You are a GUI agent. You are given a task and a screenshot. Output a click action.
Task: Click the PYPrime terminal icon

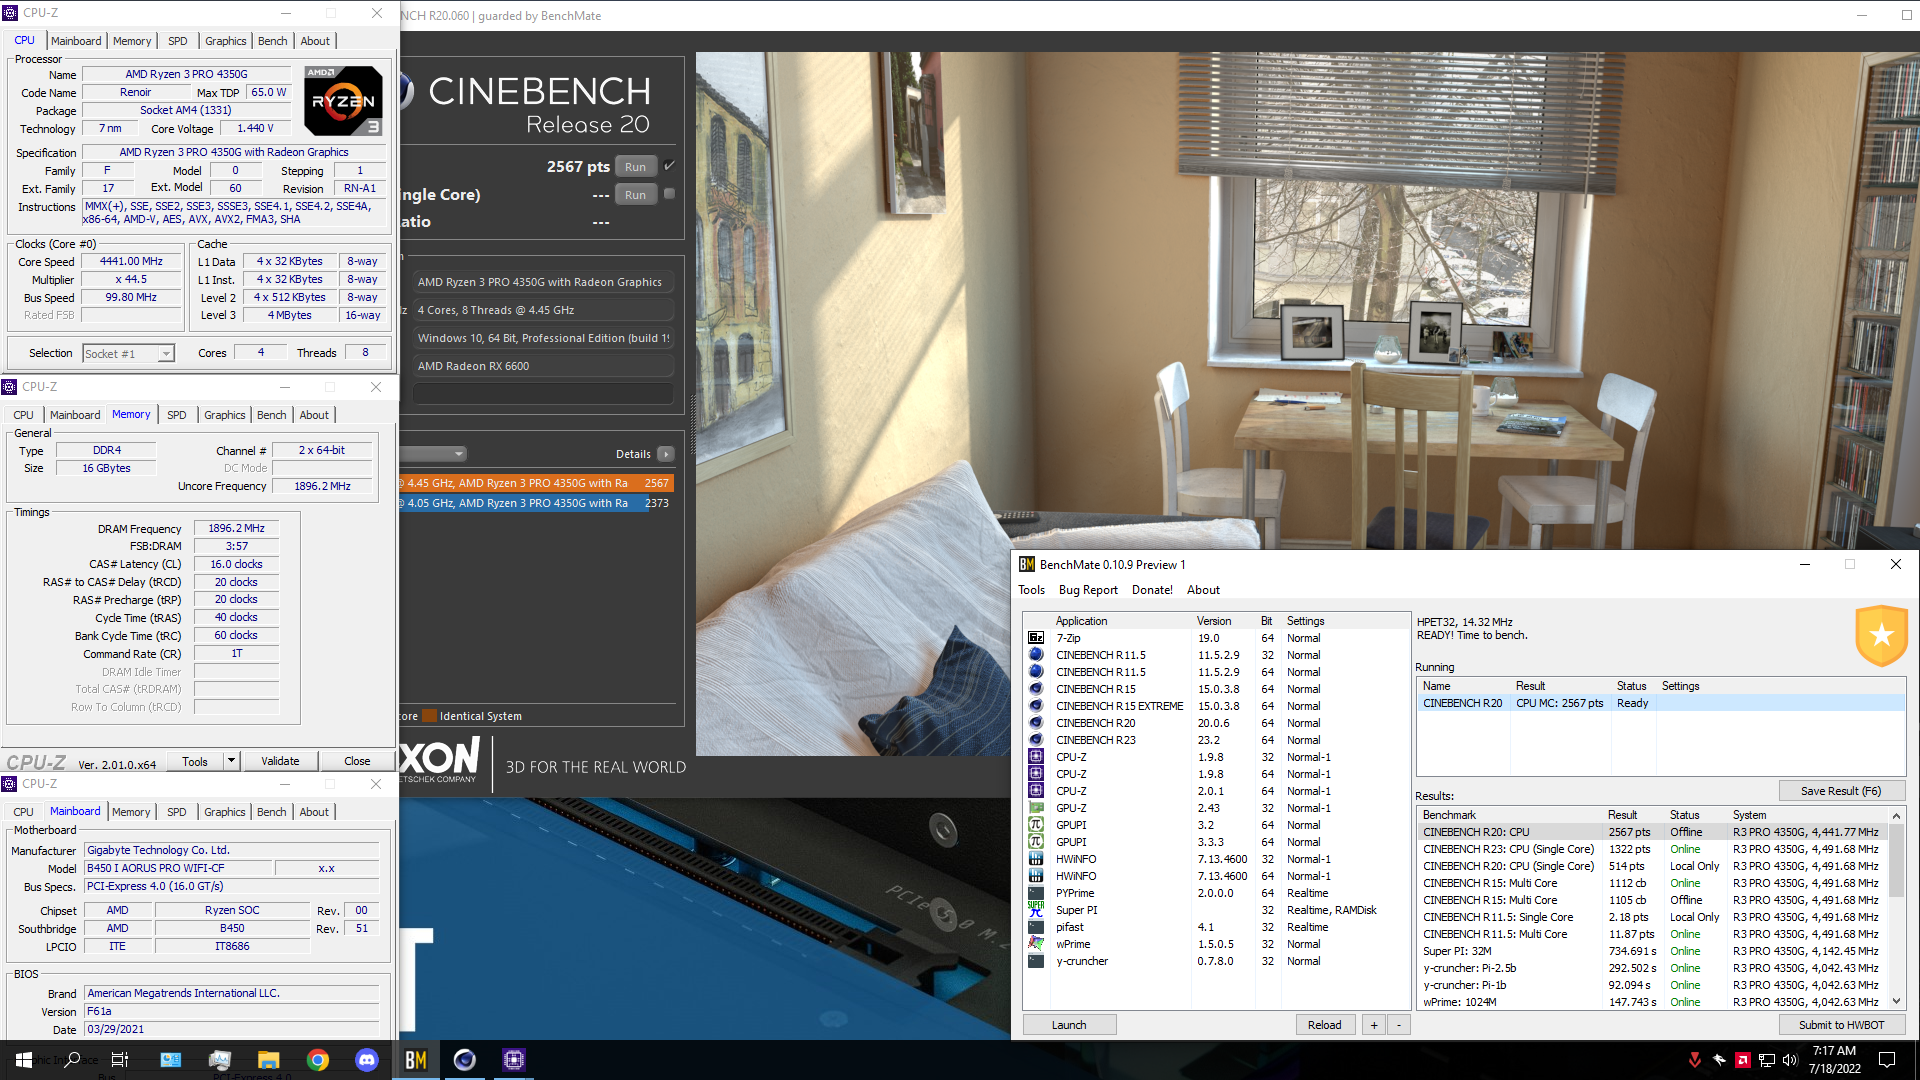(1036, 893)
